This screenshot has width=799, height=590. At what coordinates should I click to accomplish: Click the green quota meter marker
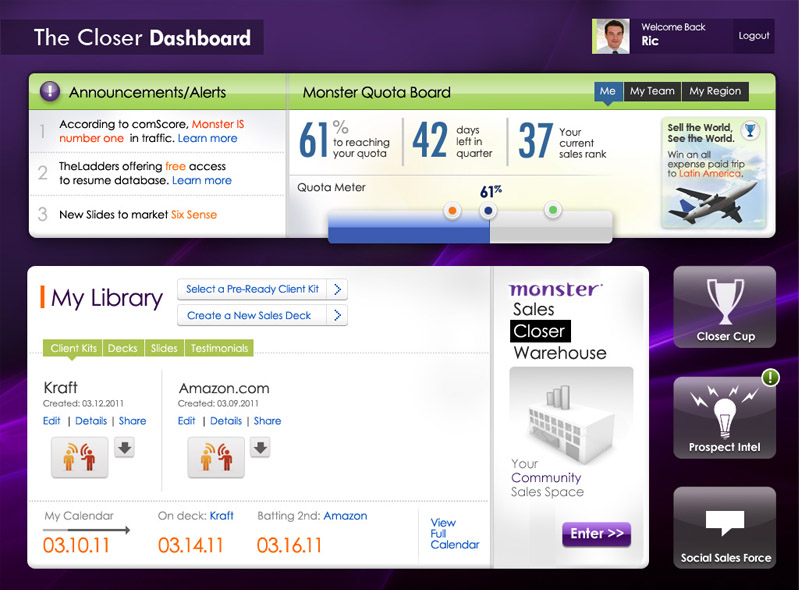(x=553, y=209)
